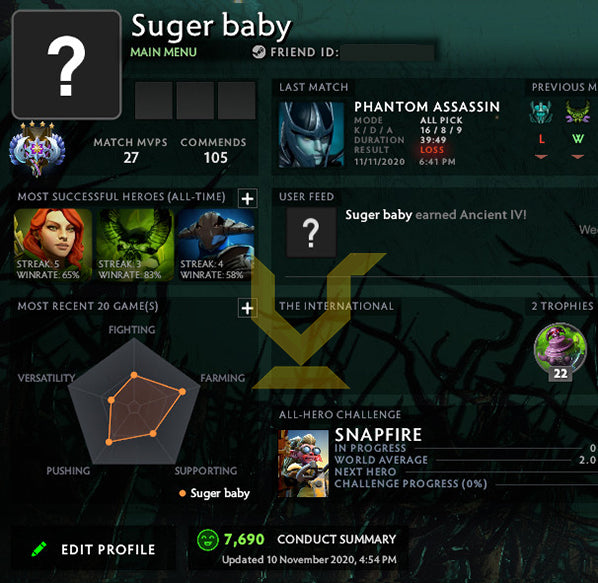This screenshot has width=598, height=583.
Task: Click the unknown profile avatar picture
Action: (x=67, y=65)
